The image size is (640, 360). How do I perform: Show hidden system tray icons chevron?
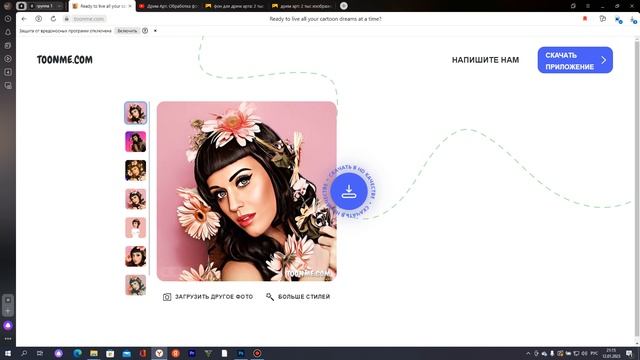pyautogui.click(x=528, y=353)
